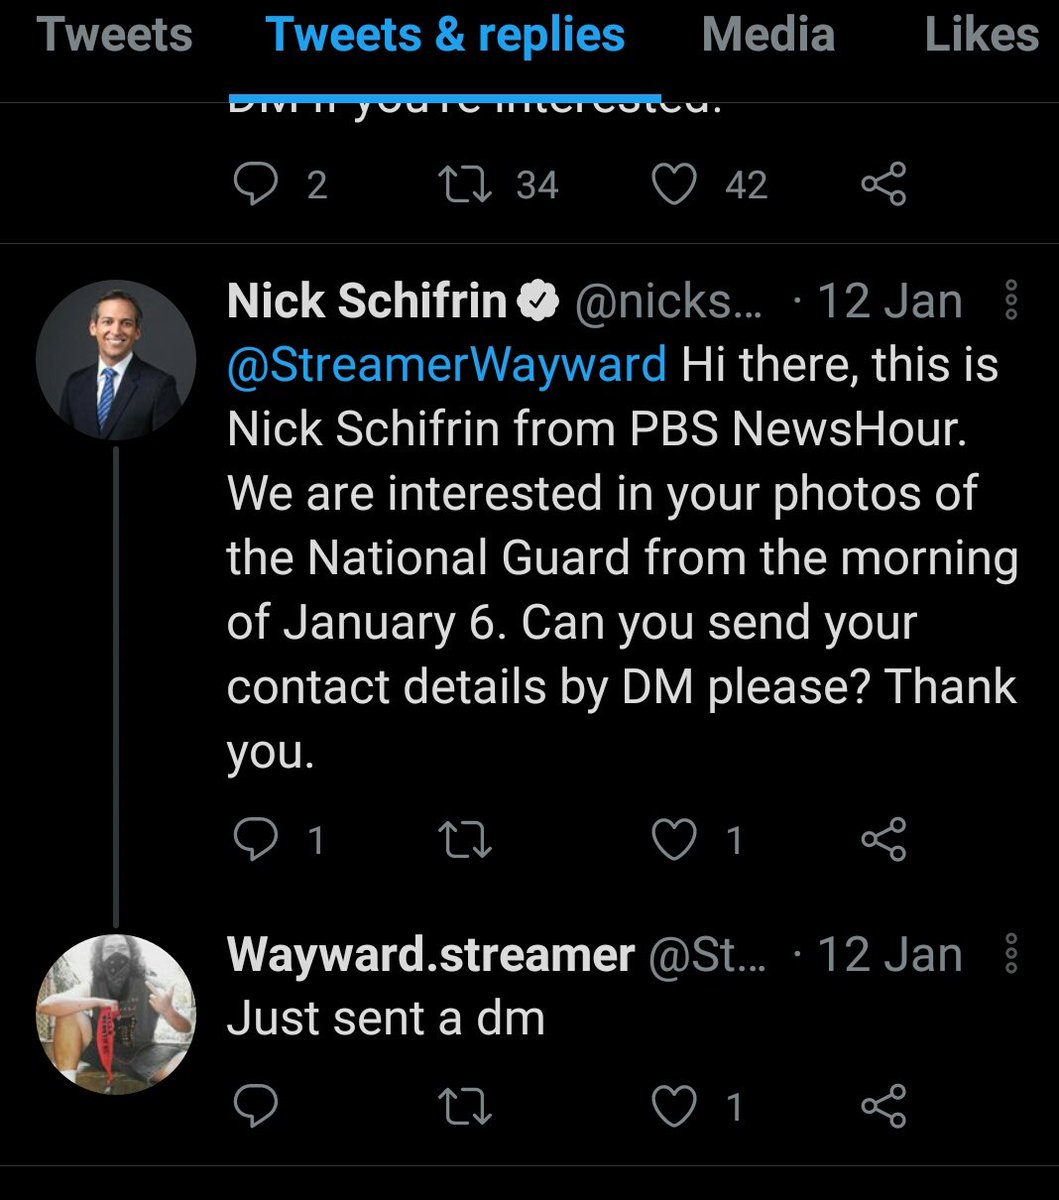View Wayward.streamer's profile avatar
Viewport: 1059px width, 1200px height.
tap(116, 1014)
